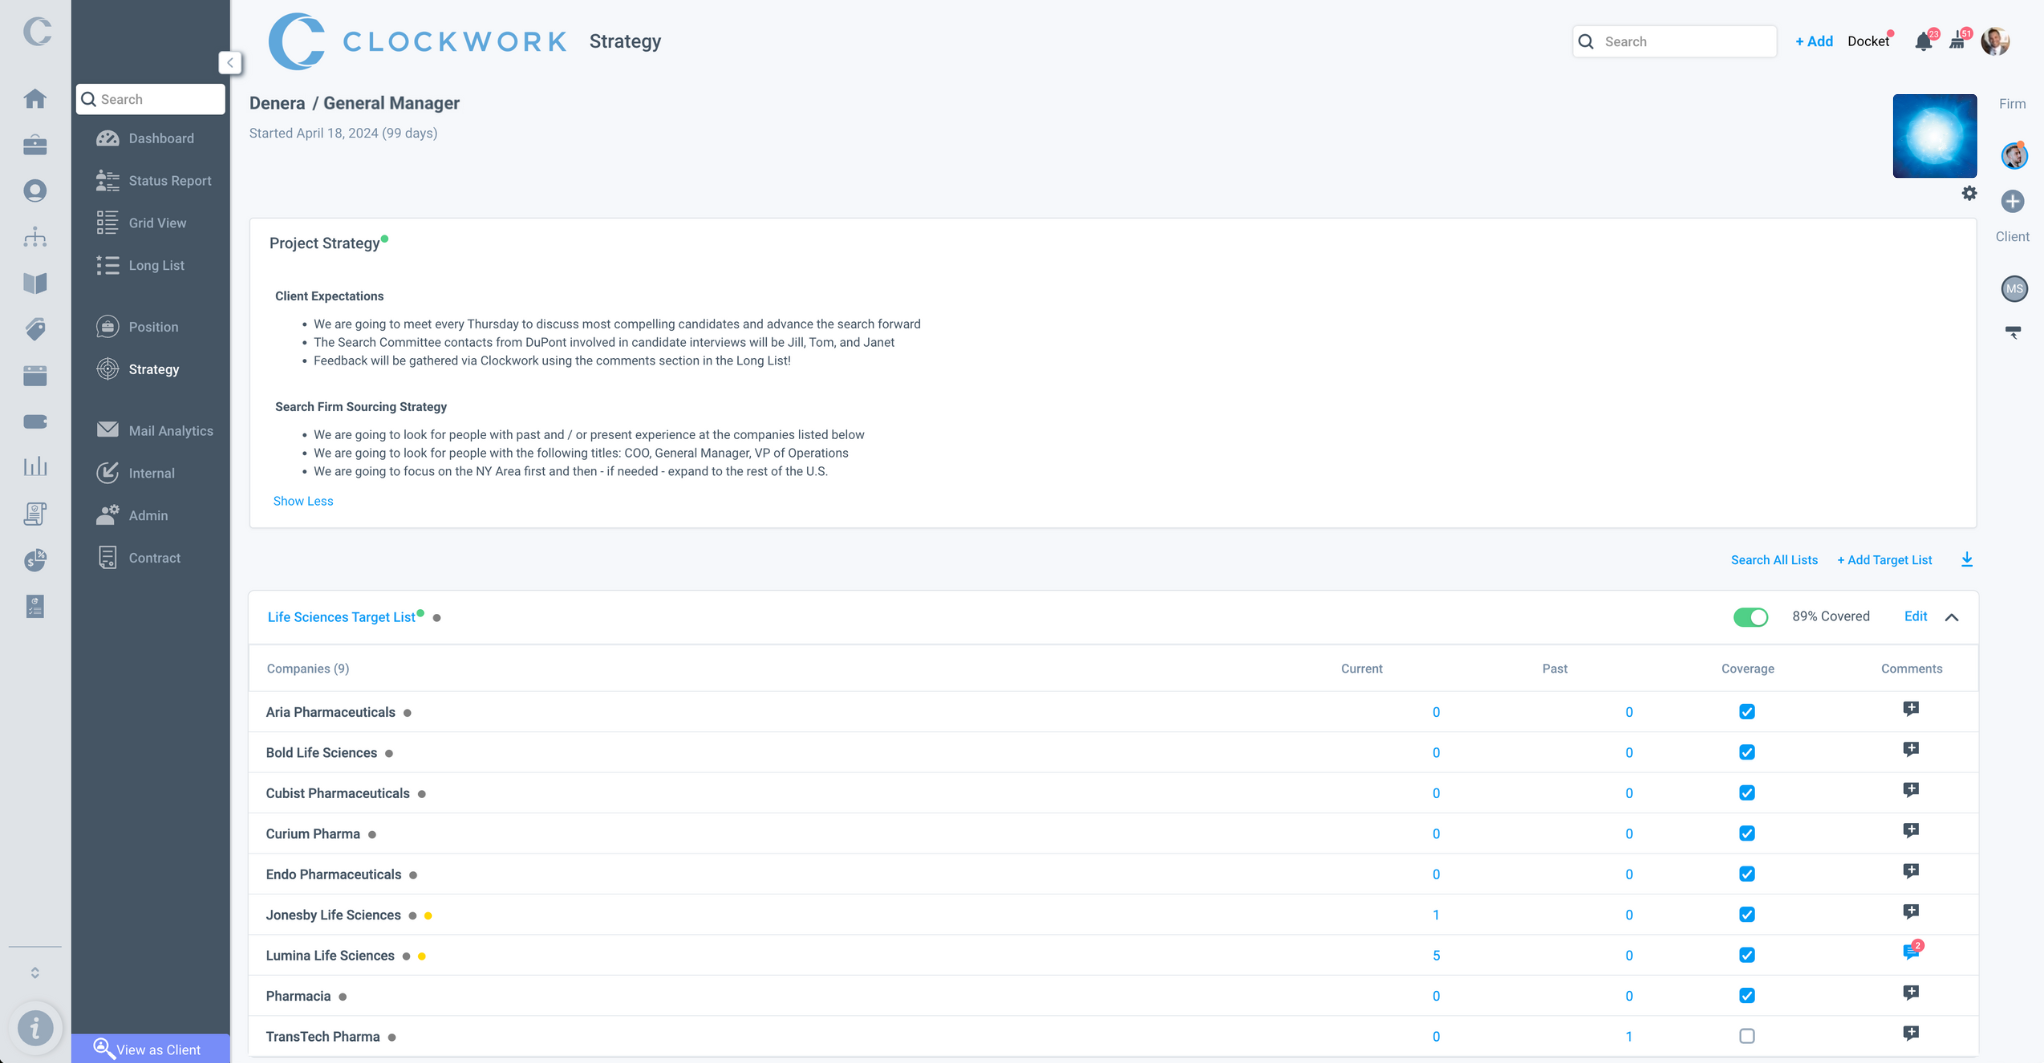Uncheck coverage for Bold Life Sciences
The width and height of the screenshot is (2044, 1063).
(x=1747, y=752)
